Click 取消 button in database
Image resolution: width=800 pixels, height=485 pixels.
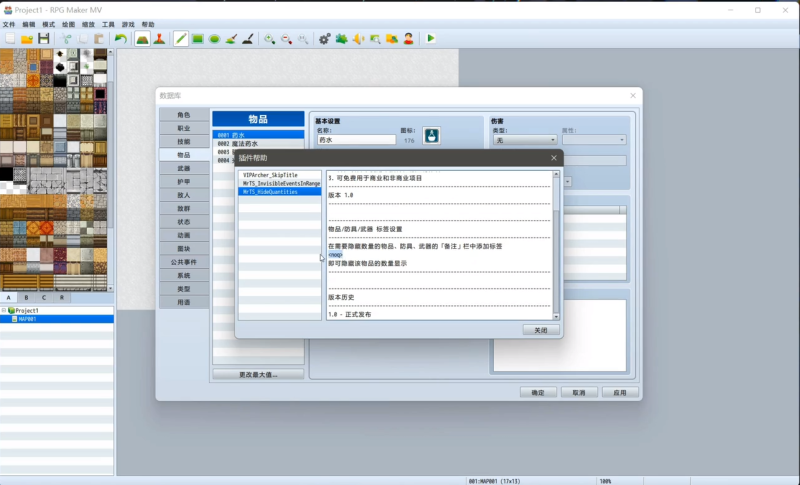pyautogui.click(x=579, y=393)
